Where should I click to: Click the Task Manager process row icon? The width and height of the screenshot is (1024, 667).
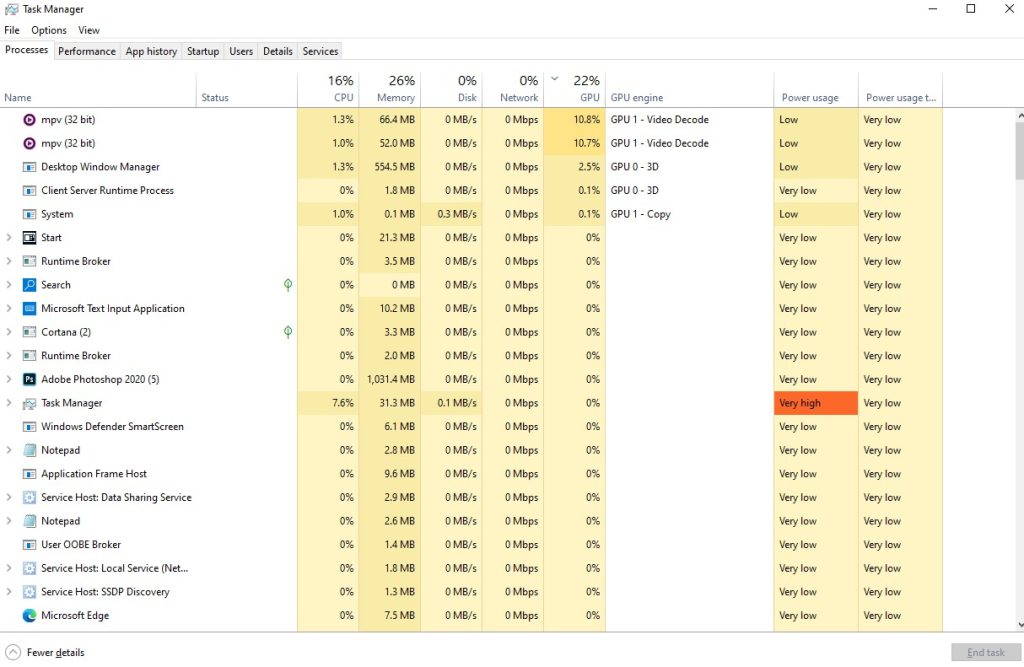29,403
